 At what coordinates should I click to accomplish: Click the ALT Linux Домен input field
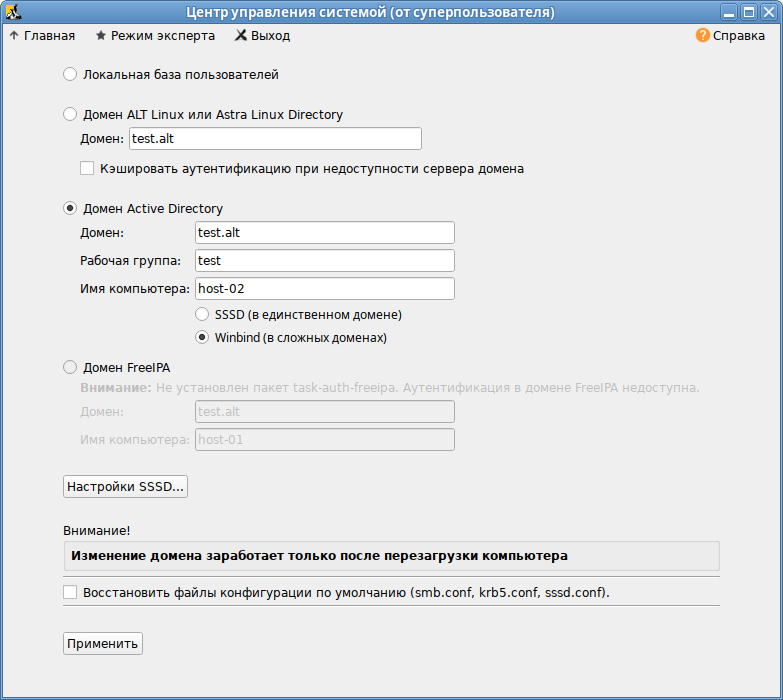tap(275, 139)
